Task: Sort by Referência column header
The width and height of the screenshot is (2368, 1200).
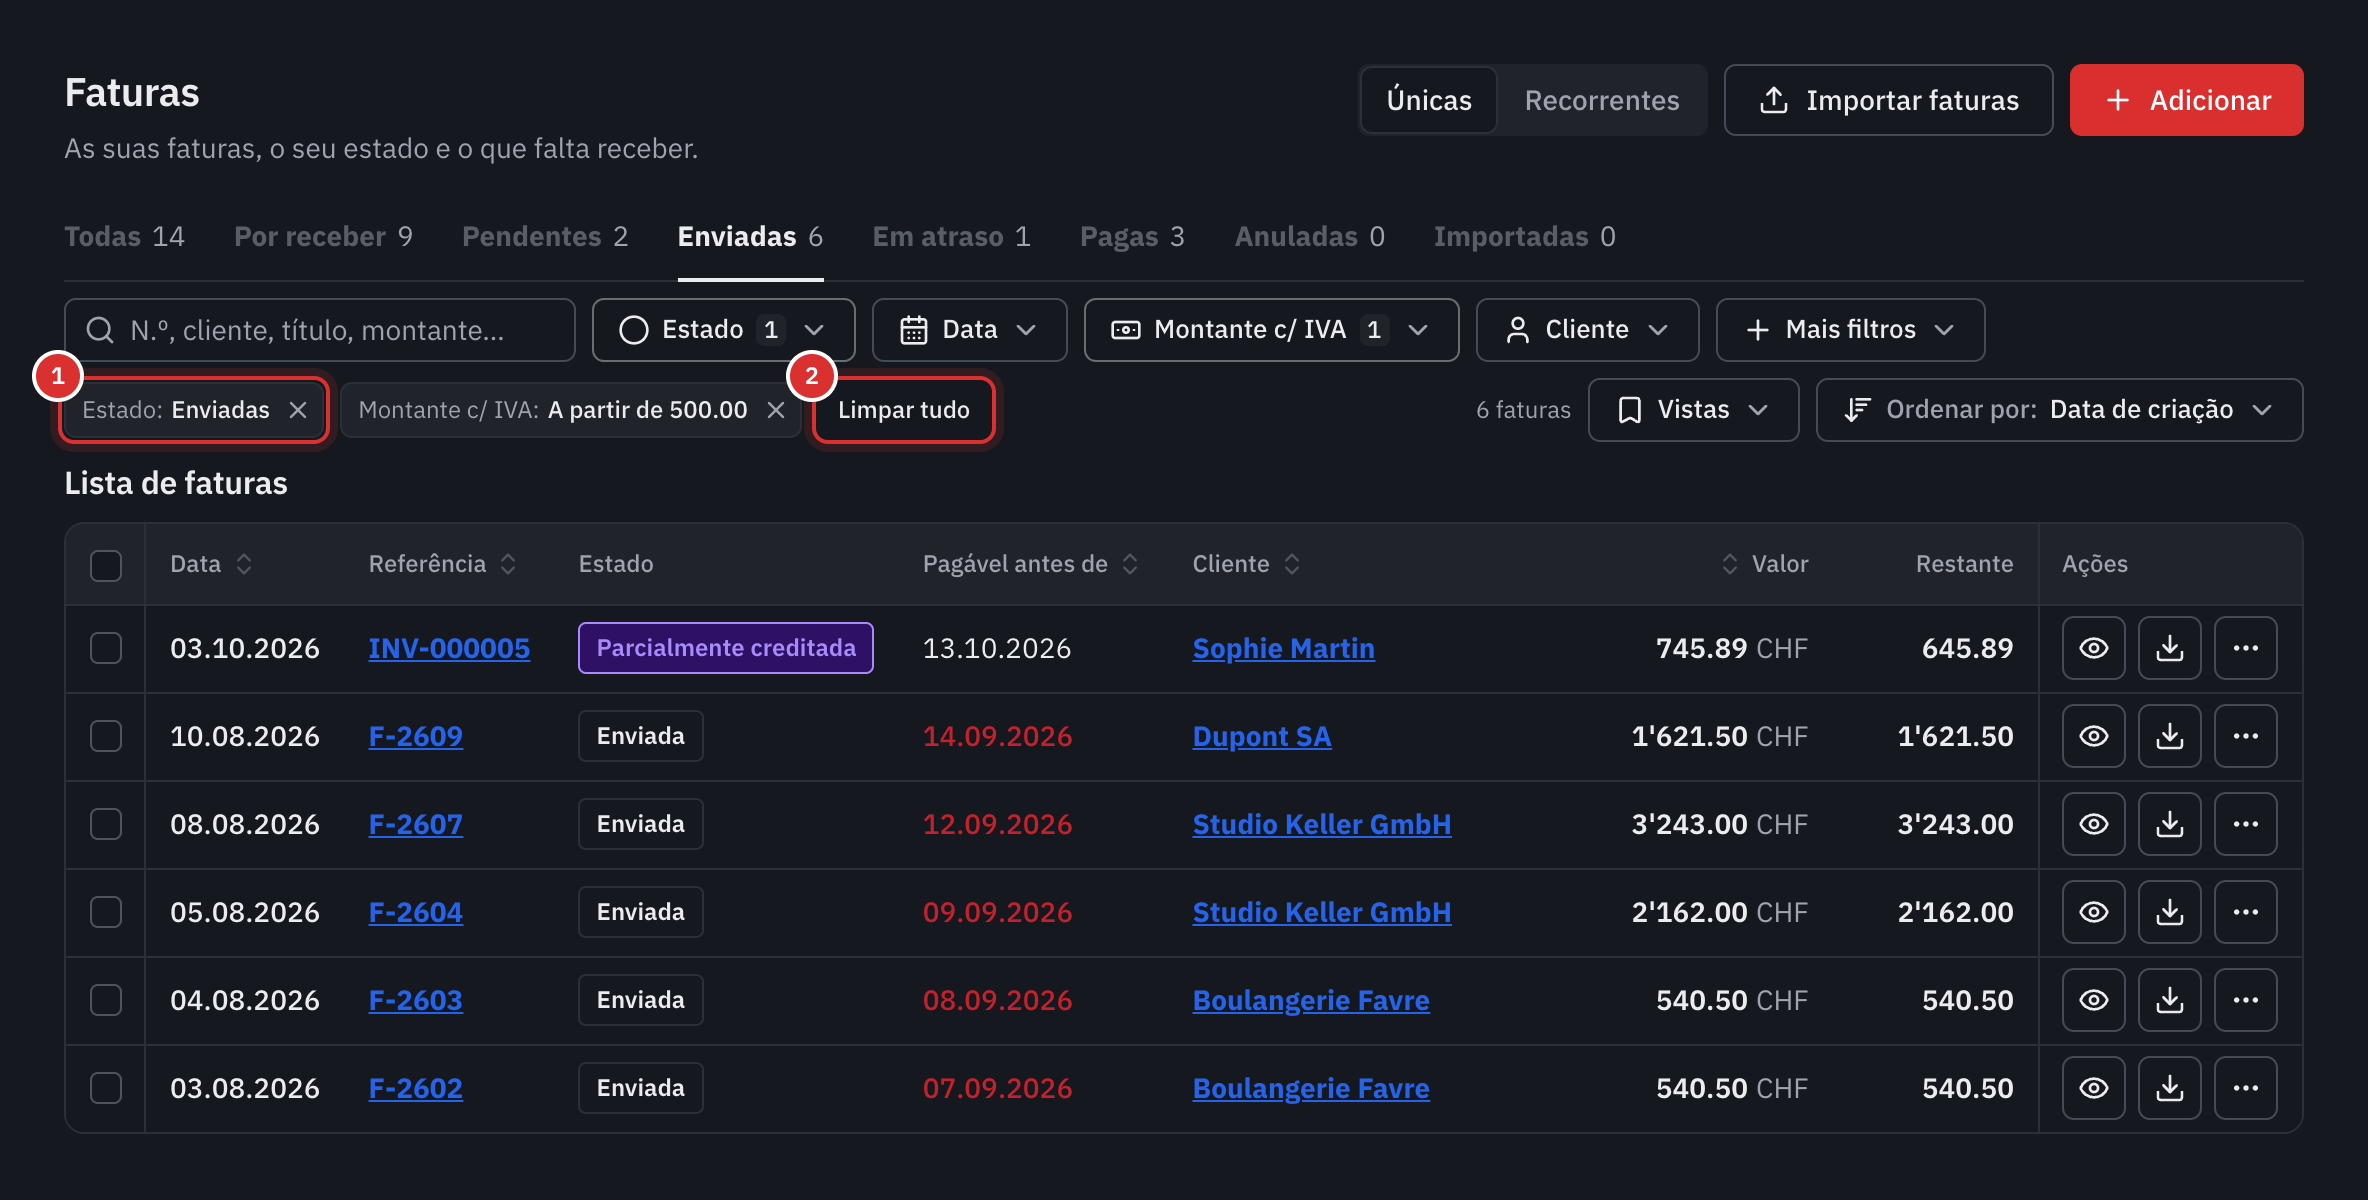Action: (442, 564)
